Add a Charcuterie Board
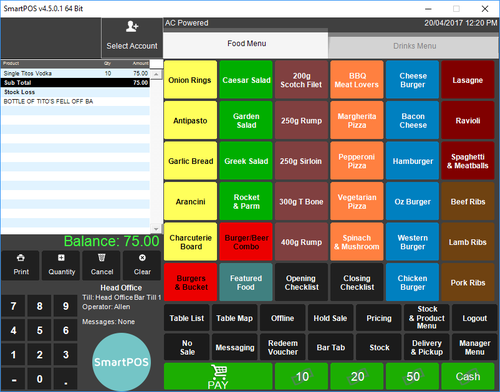The height and width of the screenshot is (392, 500). [190, 242]
